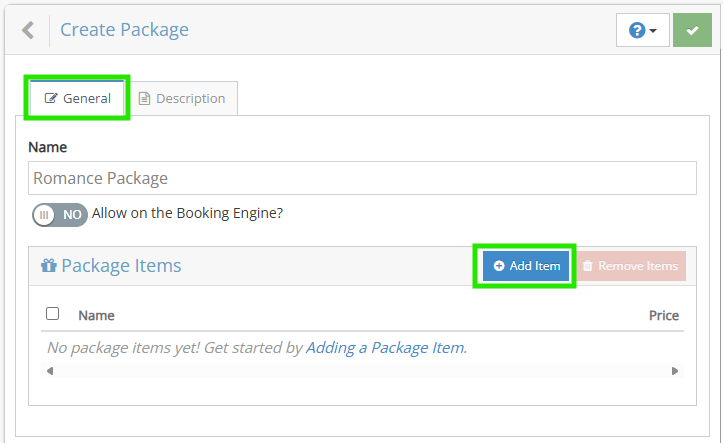Check the select-all items checkbox
This screenshot has width=723, height=443.
pyautogui.click(x=53, y=314)
